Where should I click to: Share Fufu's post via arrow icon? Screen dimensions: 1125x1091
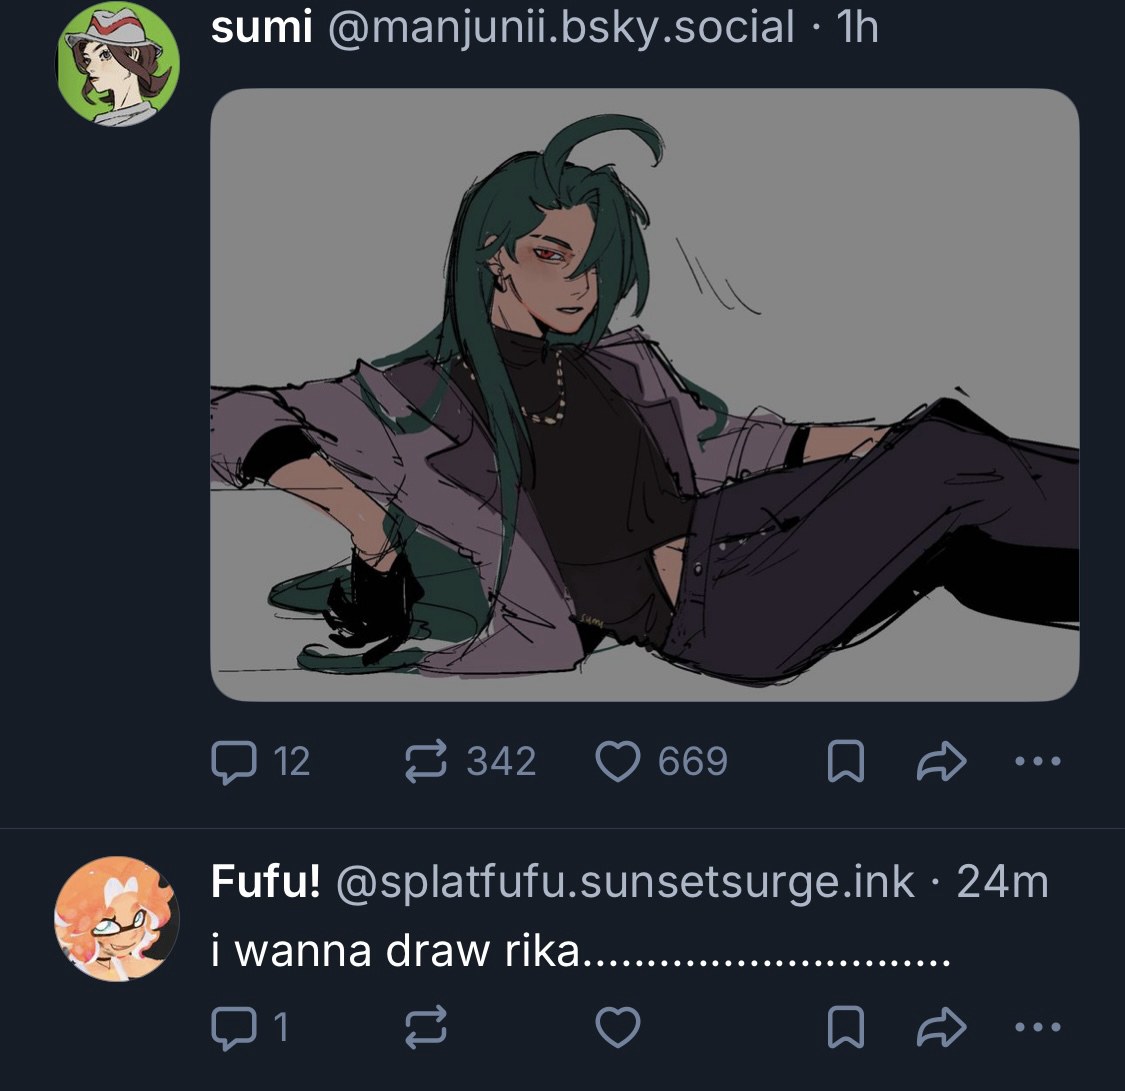941,1027
